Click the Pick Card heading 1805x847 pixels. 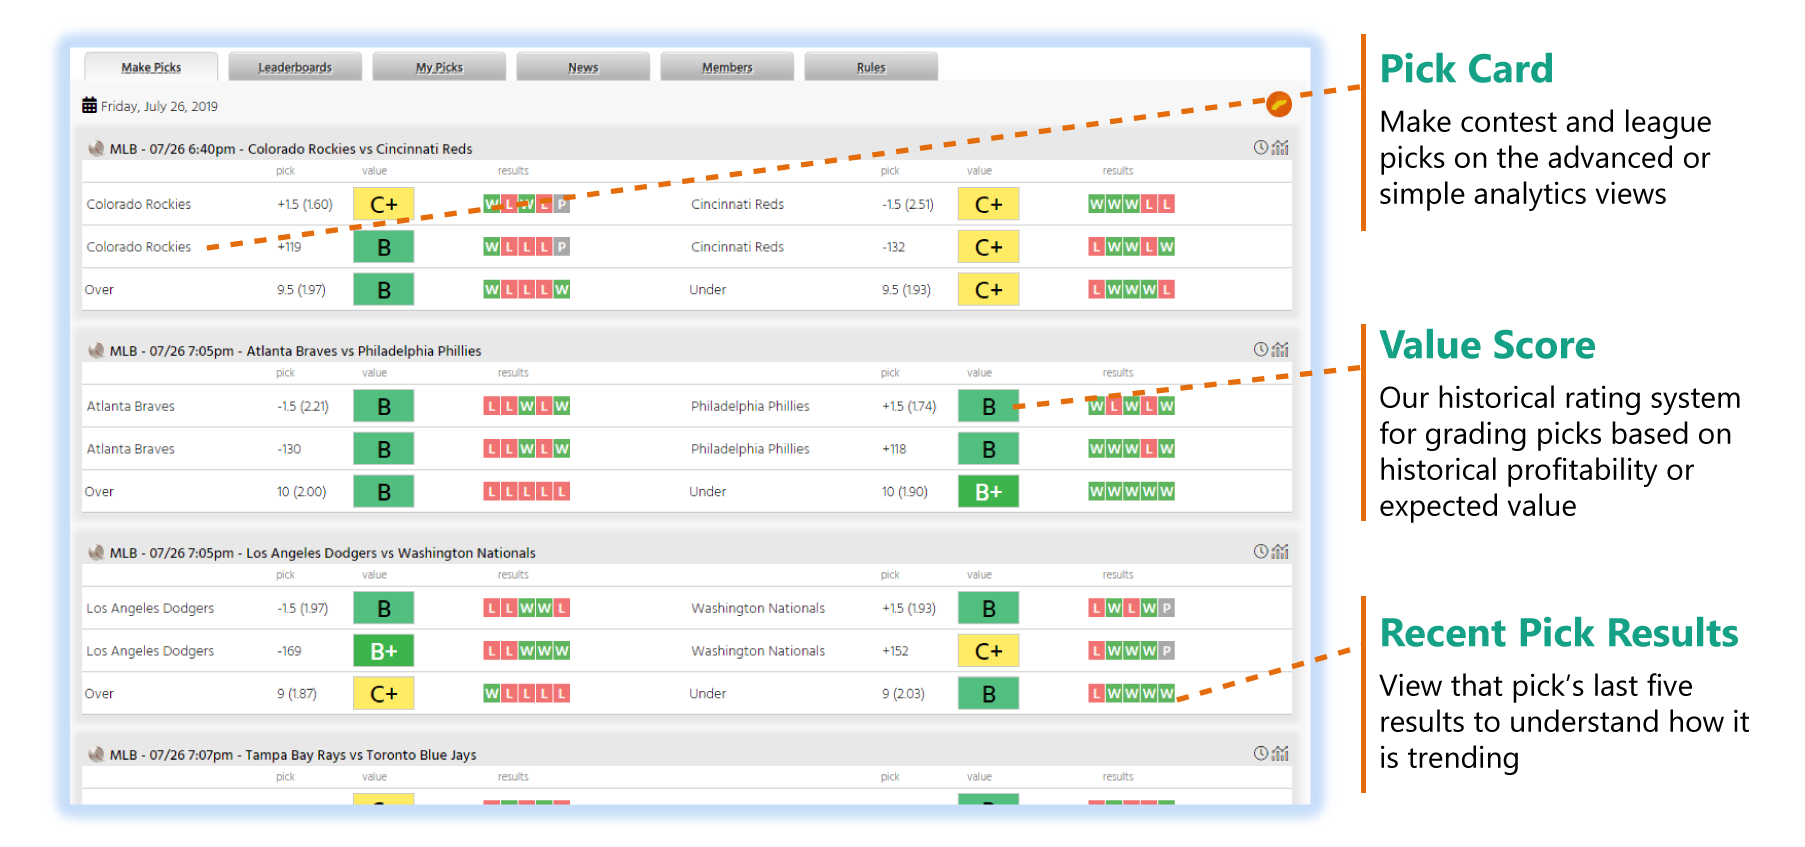coord(1466,69)
